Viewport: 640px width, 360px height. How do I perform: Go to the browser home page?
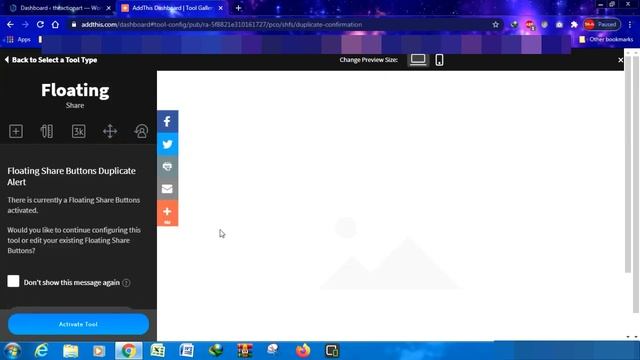tap(55, 24)
